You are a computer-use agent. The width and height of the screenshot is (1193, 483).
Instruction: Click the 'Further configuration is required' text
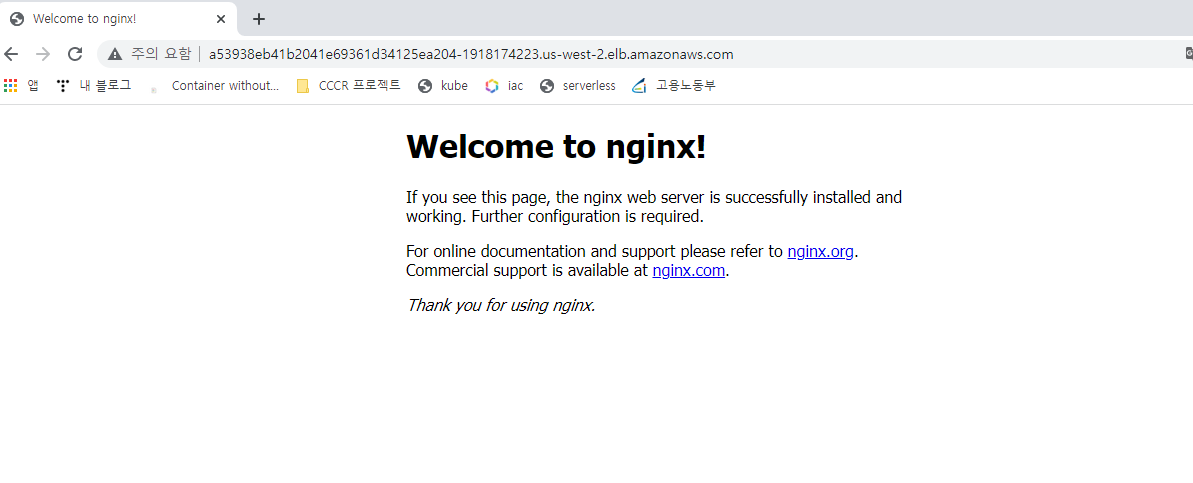coord(588,217)
